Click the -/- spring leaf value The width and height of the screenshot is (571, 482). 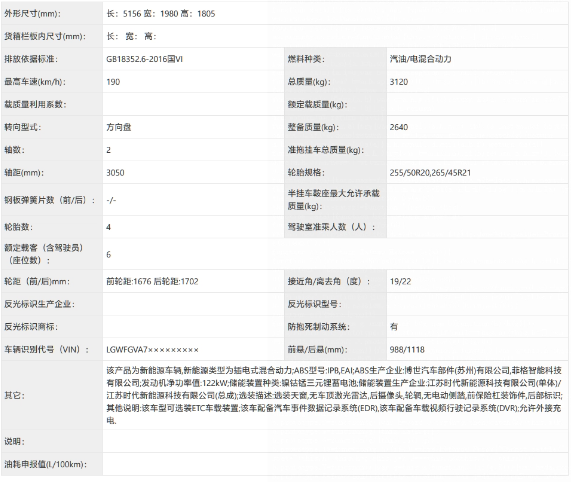click(111, 200)
